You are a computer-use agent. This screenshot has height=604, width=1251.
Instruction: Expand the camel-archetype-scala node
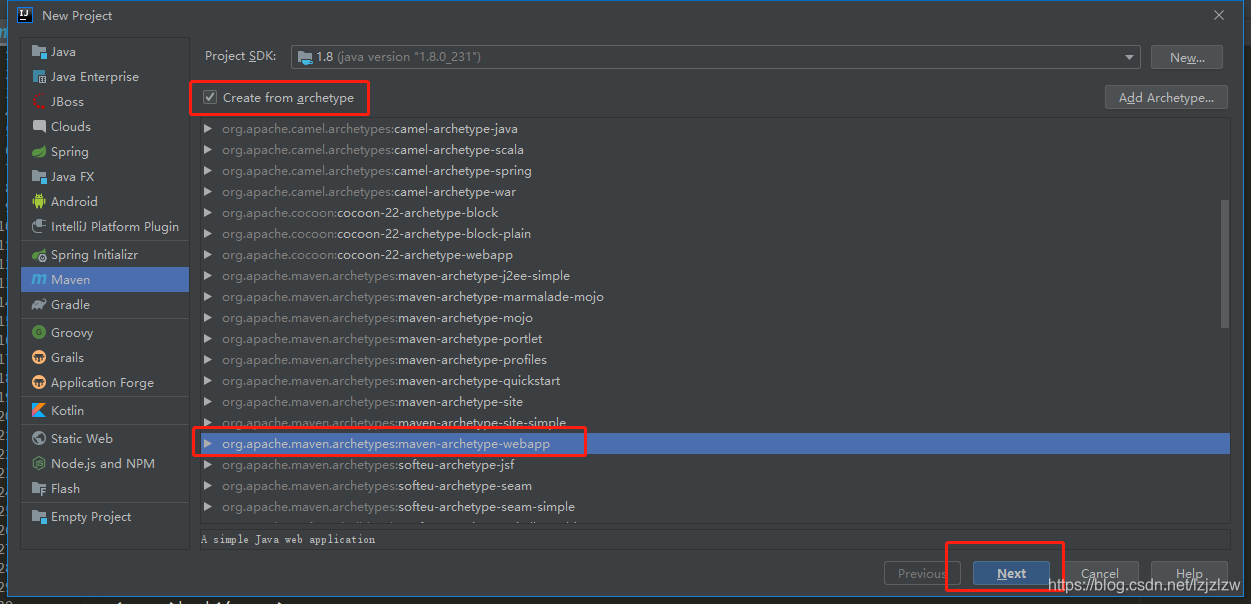208,150
